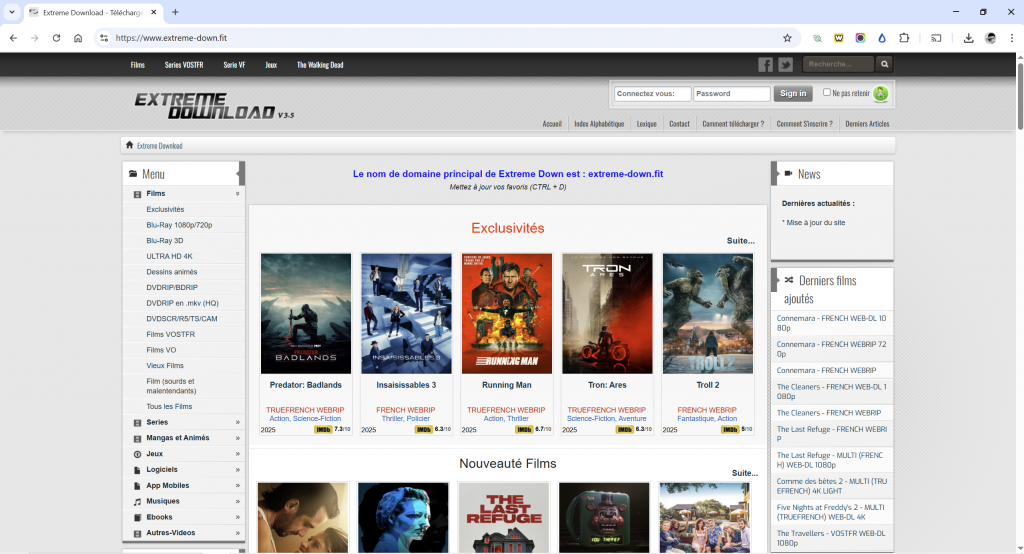Open Comment télécharger help link
Image resolution: width=1024 pixels, height=554 pixels.
(x=733, y=123)
